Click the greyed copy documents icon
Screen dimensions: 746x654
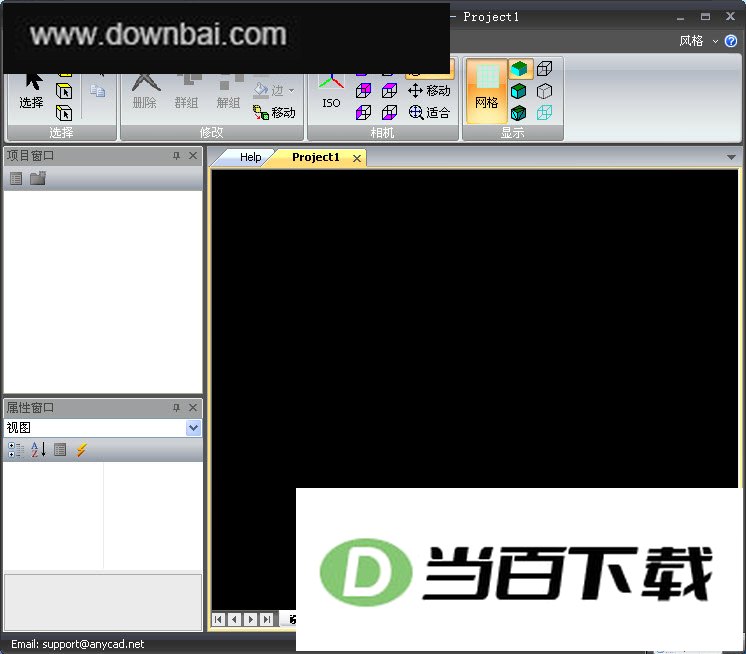tap(98, 90)
